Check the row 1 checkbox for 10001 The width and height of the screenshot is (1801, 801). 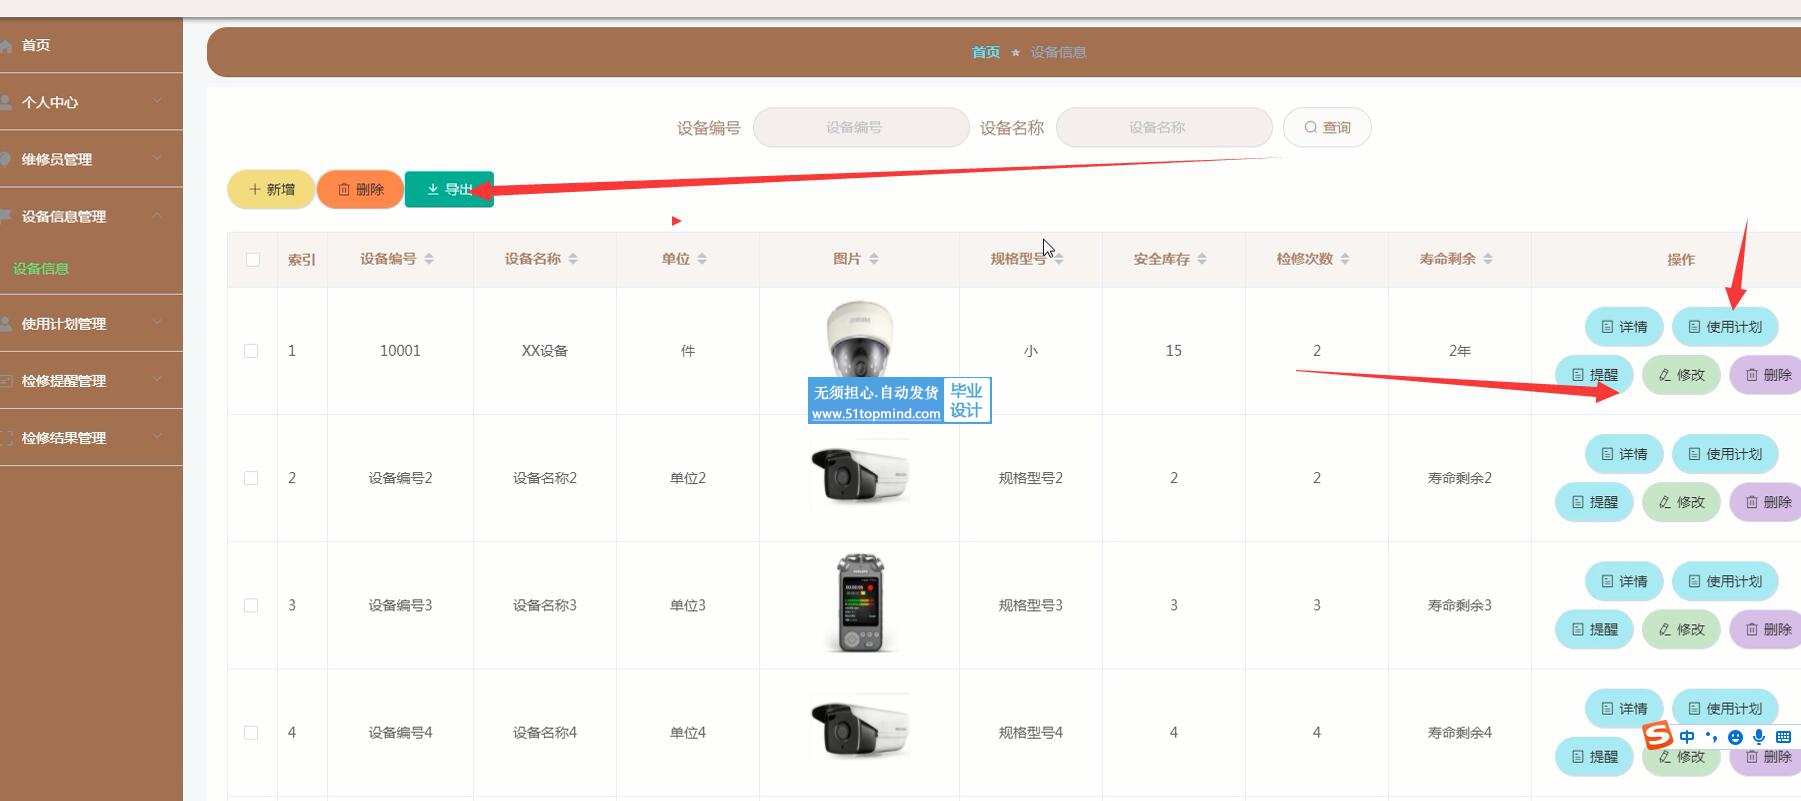[251, 351]
